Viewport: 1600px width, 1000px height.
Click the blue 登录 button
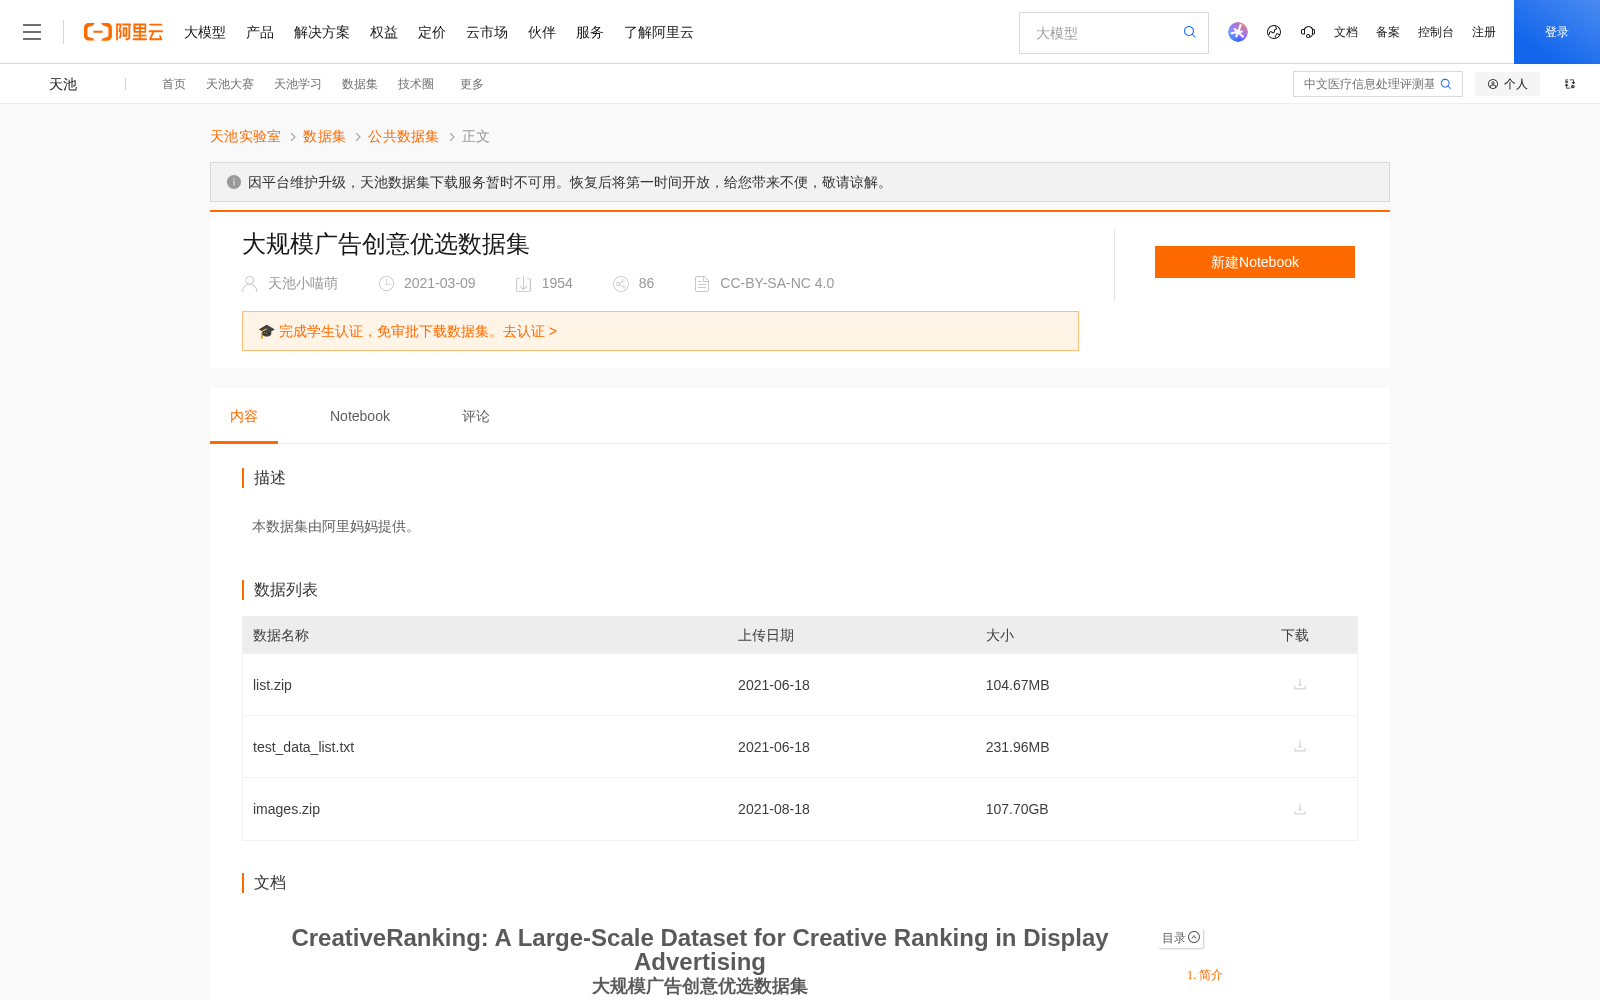point(1557,32)
